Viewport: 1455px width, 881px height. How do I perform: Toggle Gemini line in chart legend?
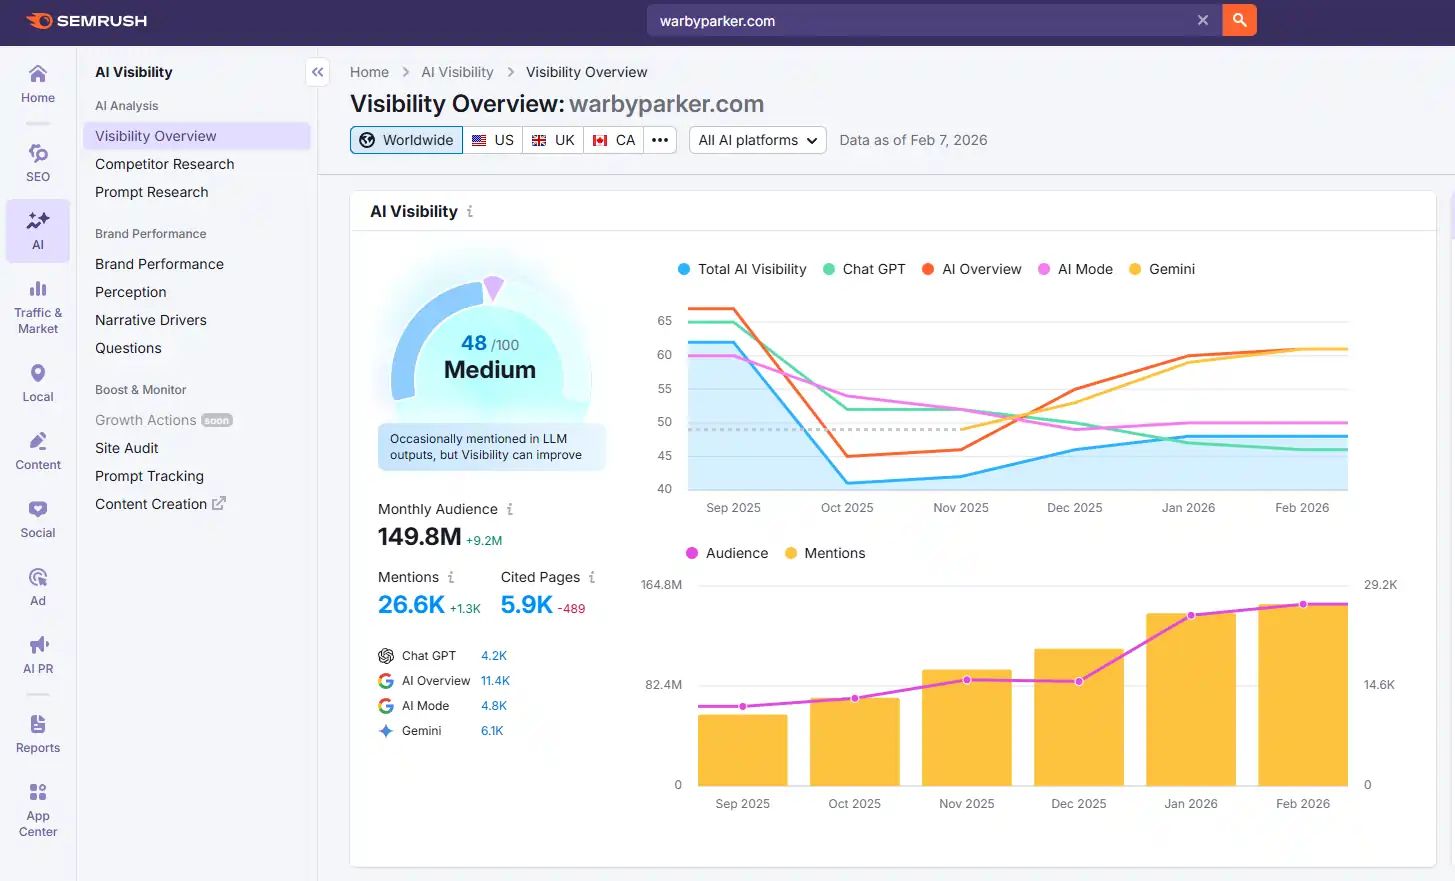click(1162, 269)
